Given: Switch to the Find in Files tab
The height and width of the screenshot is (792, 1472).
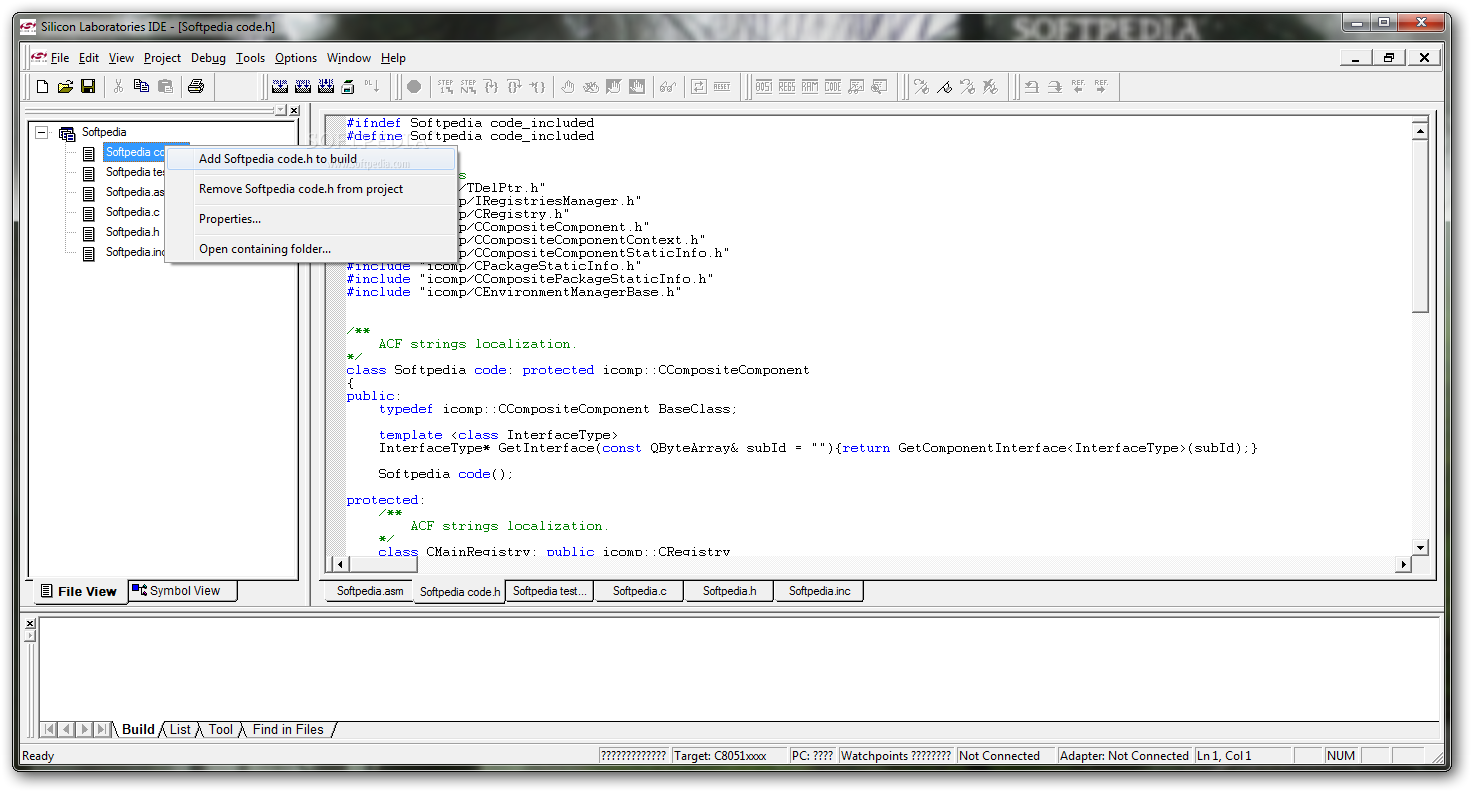Looking at the screenshot, I should point(288,730).
